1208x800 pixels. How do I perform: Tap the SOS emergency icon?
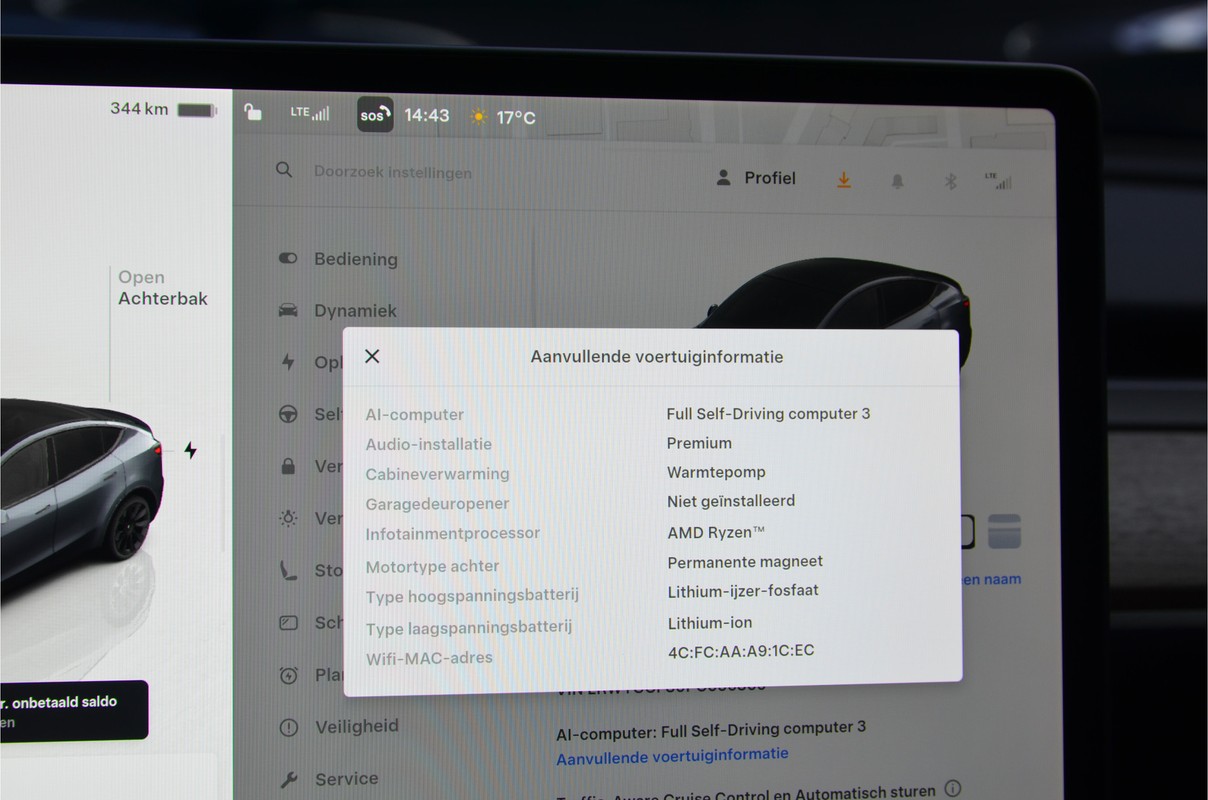pyautogui.click(x=375, y=115)
